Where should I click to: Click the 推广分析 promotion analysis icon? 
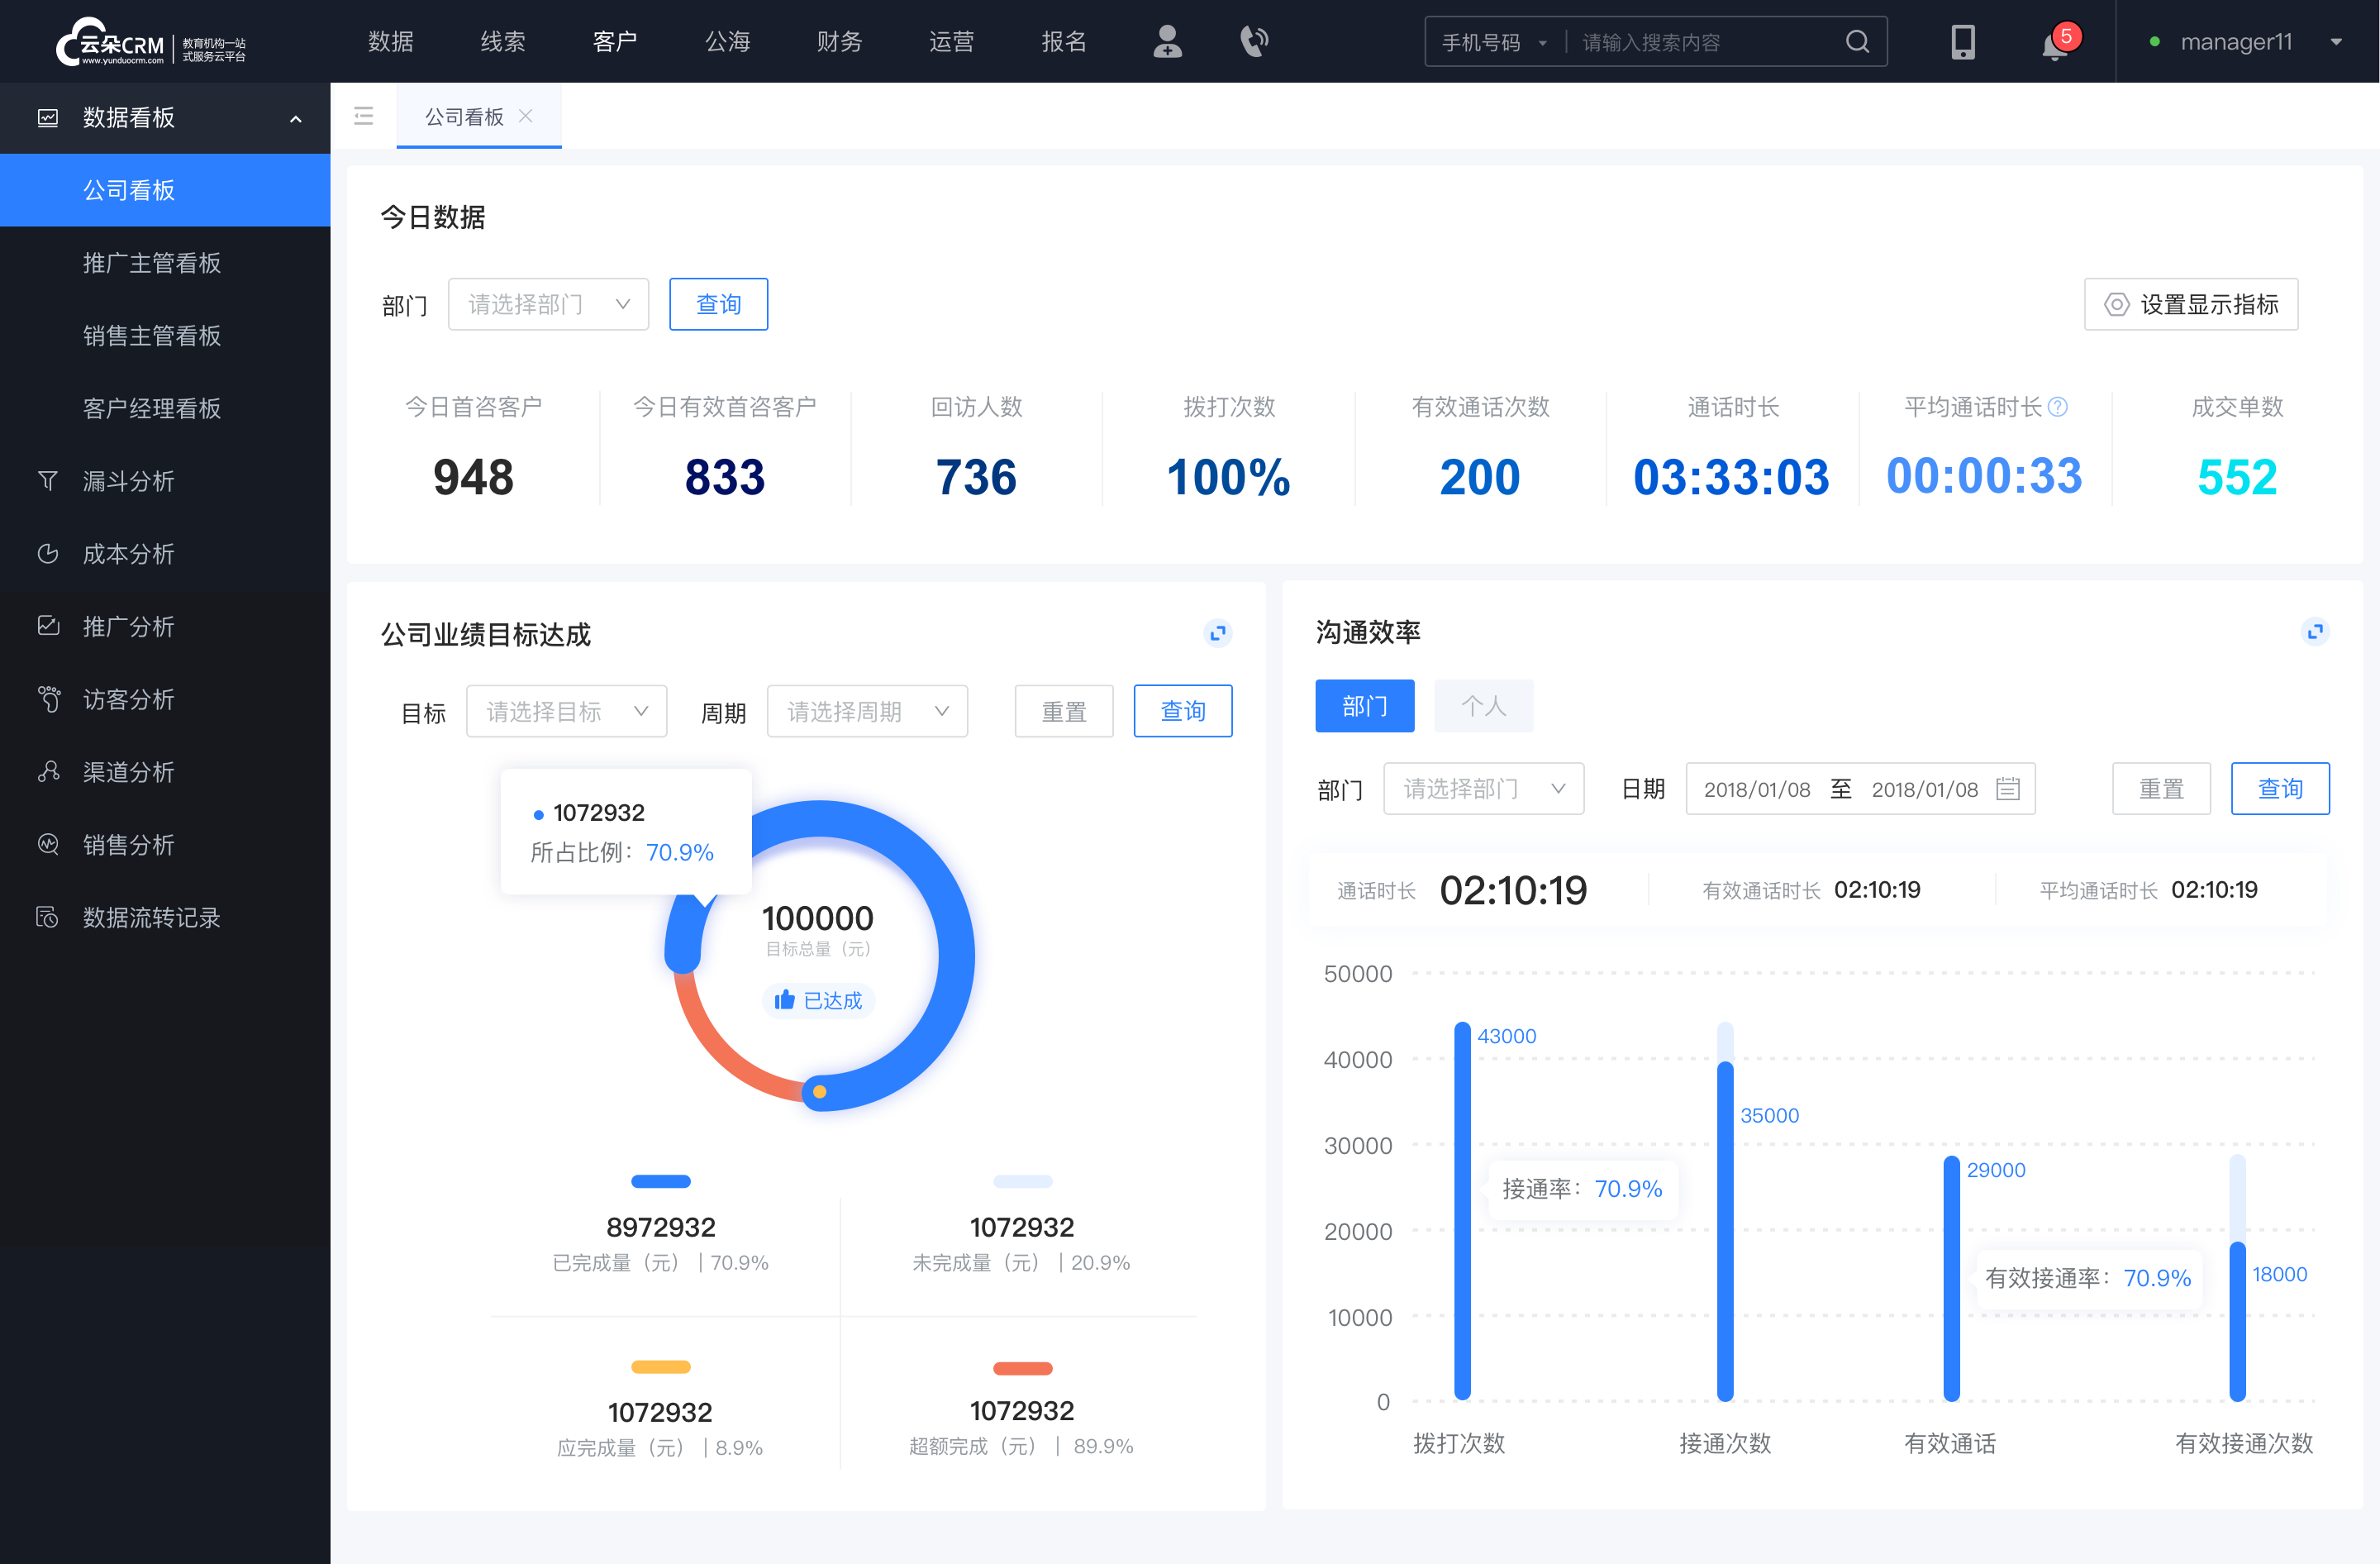tap(45, 625)
